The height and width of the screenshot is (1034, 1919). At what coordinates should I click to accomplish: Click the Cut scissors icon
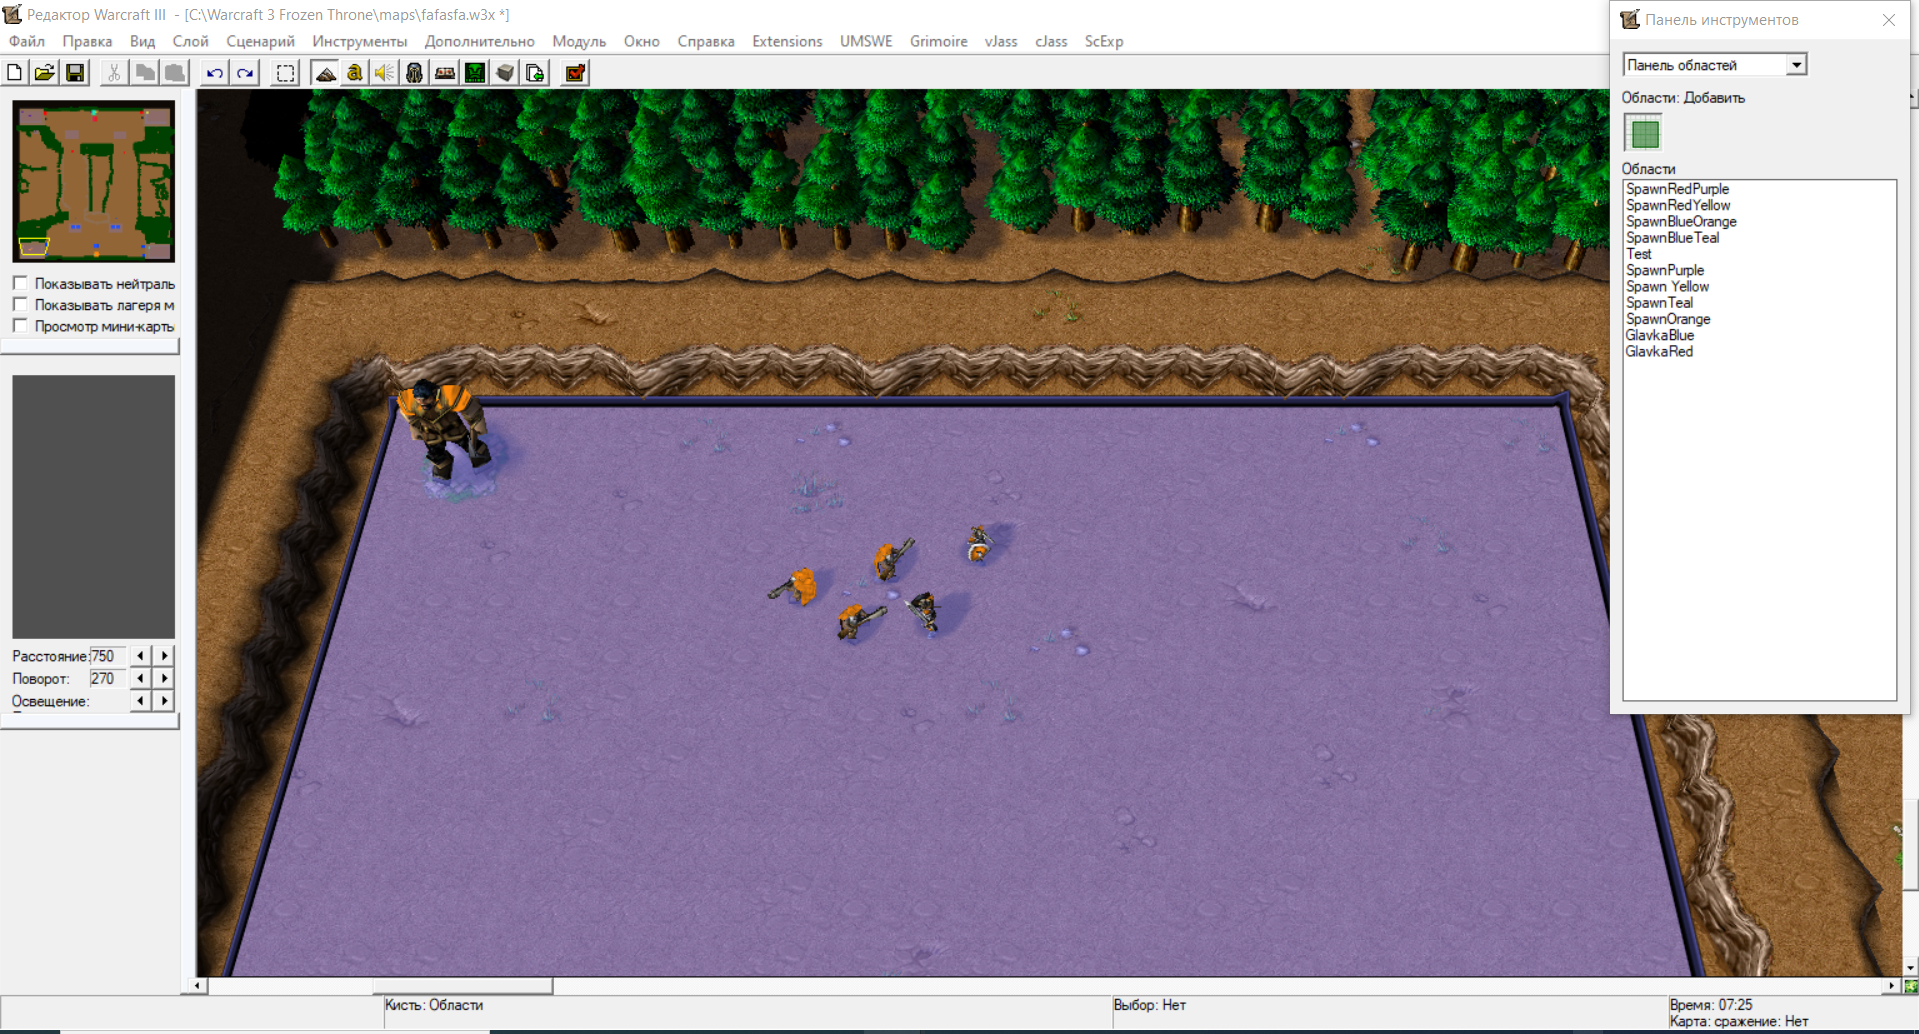point(114,73)
